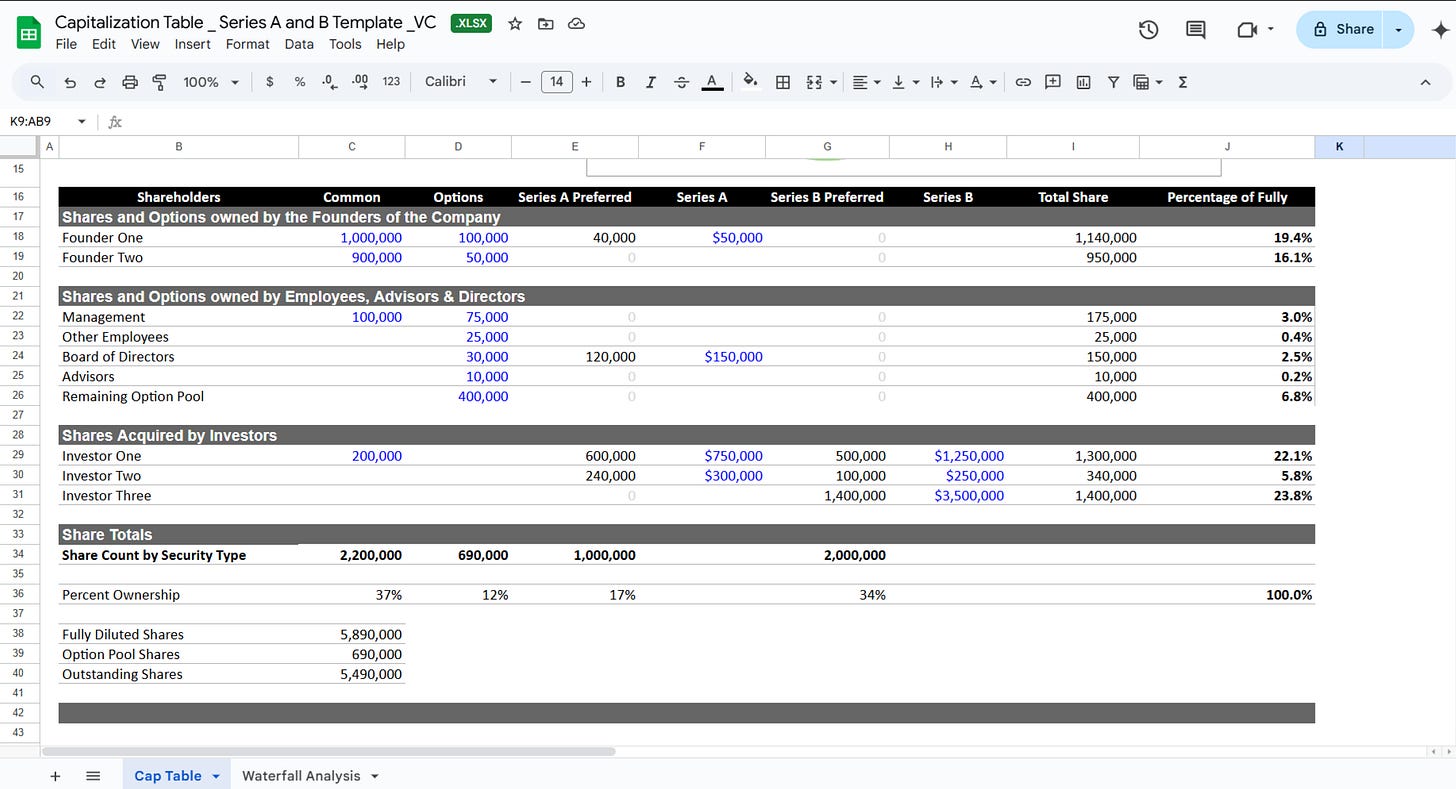Show the all sheets list

[93, 776]
